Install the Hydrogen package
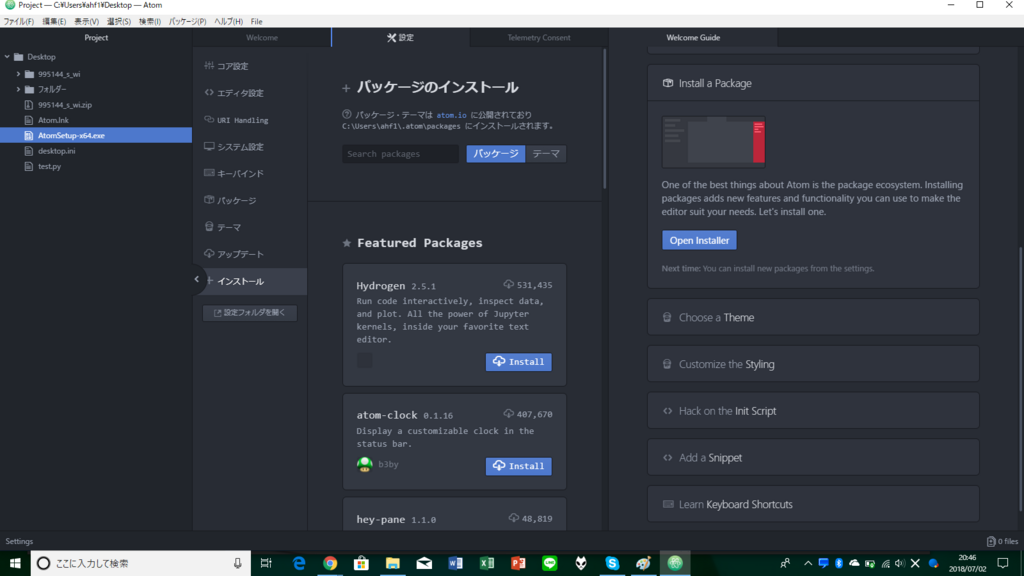Viewport: 1024px width, 576px height. 518,361
